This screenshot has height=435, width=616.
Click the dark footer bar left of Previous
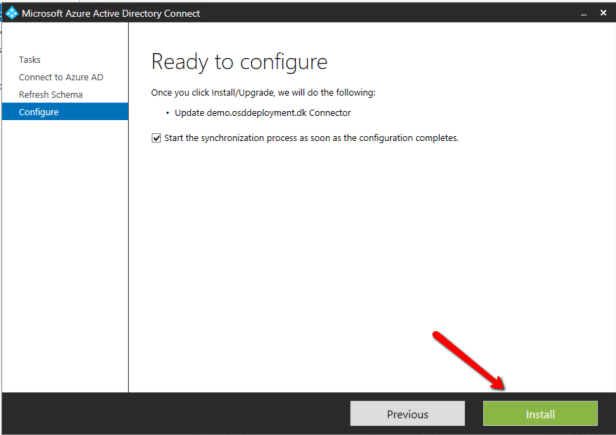click(x=170, y=414)
